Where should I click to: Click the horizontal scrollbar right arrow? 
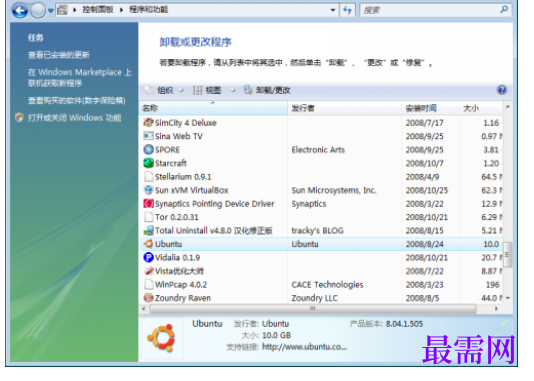click(496, 309)
